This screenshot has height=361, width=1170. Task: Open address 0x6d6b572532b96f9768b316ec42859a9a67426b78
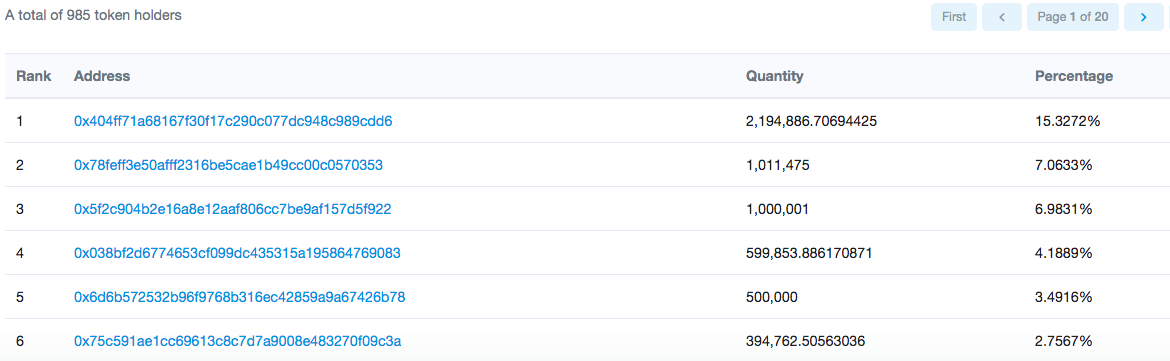[x=240, y=298]
